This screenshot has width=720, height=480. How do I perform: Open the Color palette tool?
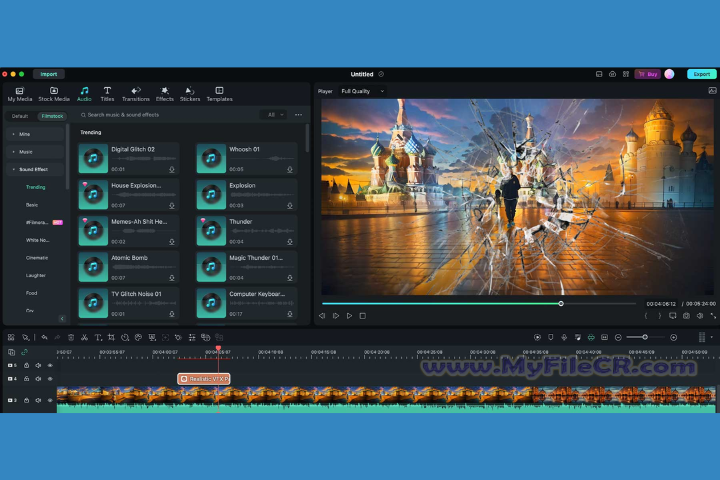tap(138, 338)
